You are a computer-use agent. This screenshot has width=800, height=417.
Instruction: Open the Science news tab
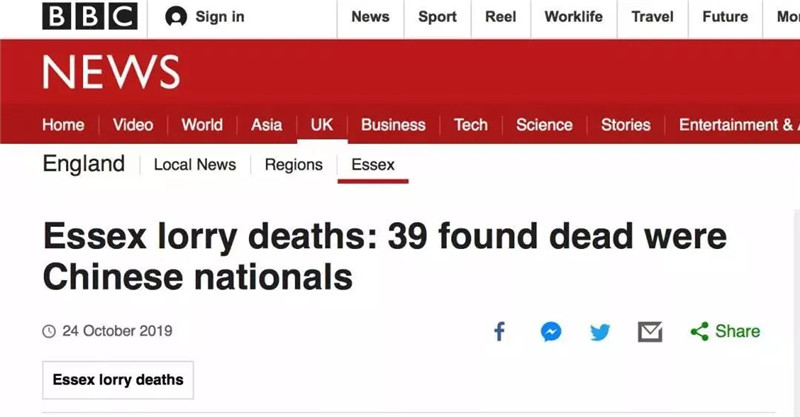click(x=544, y=125)
